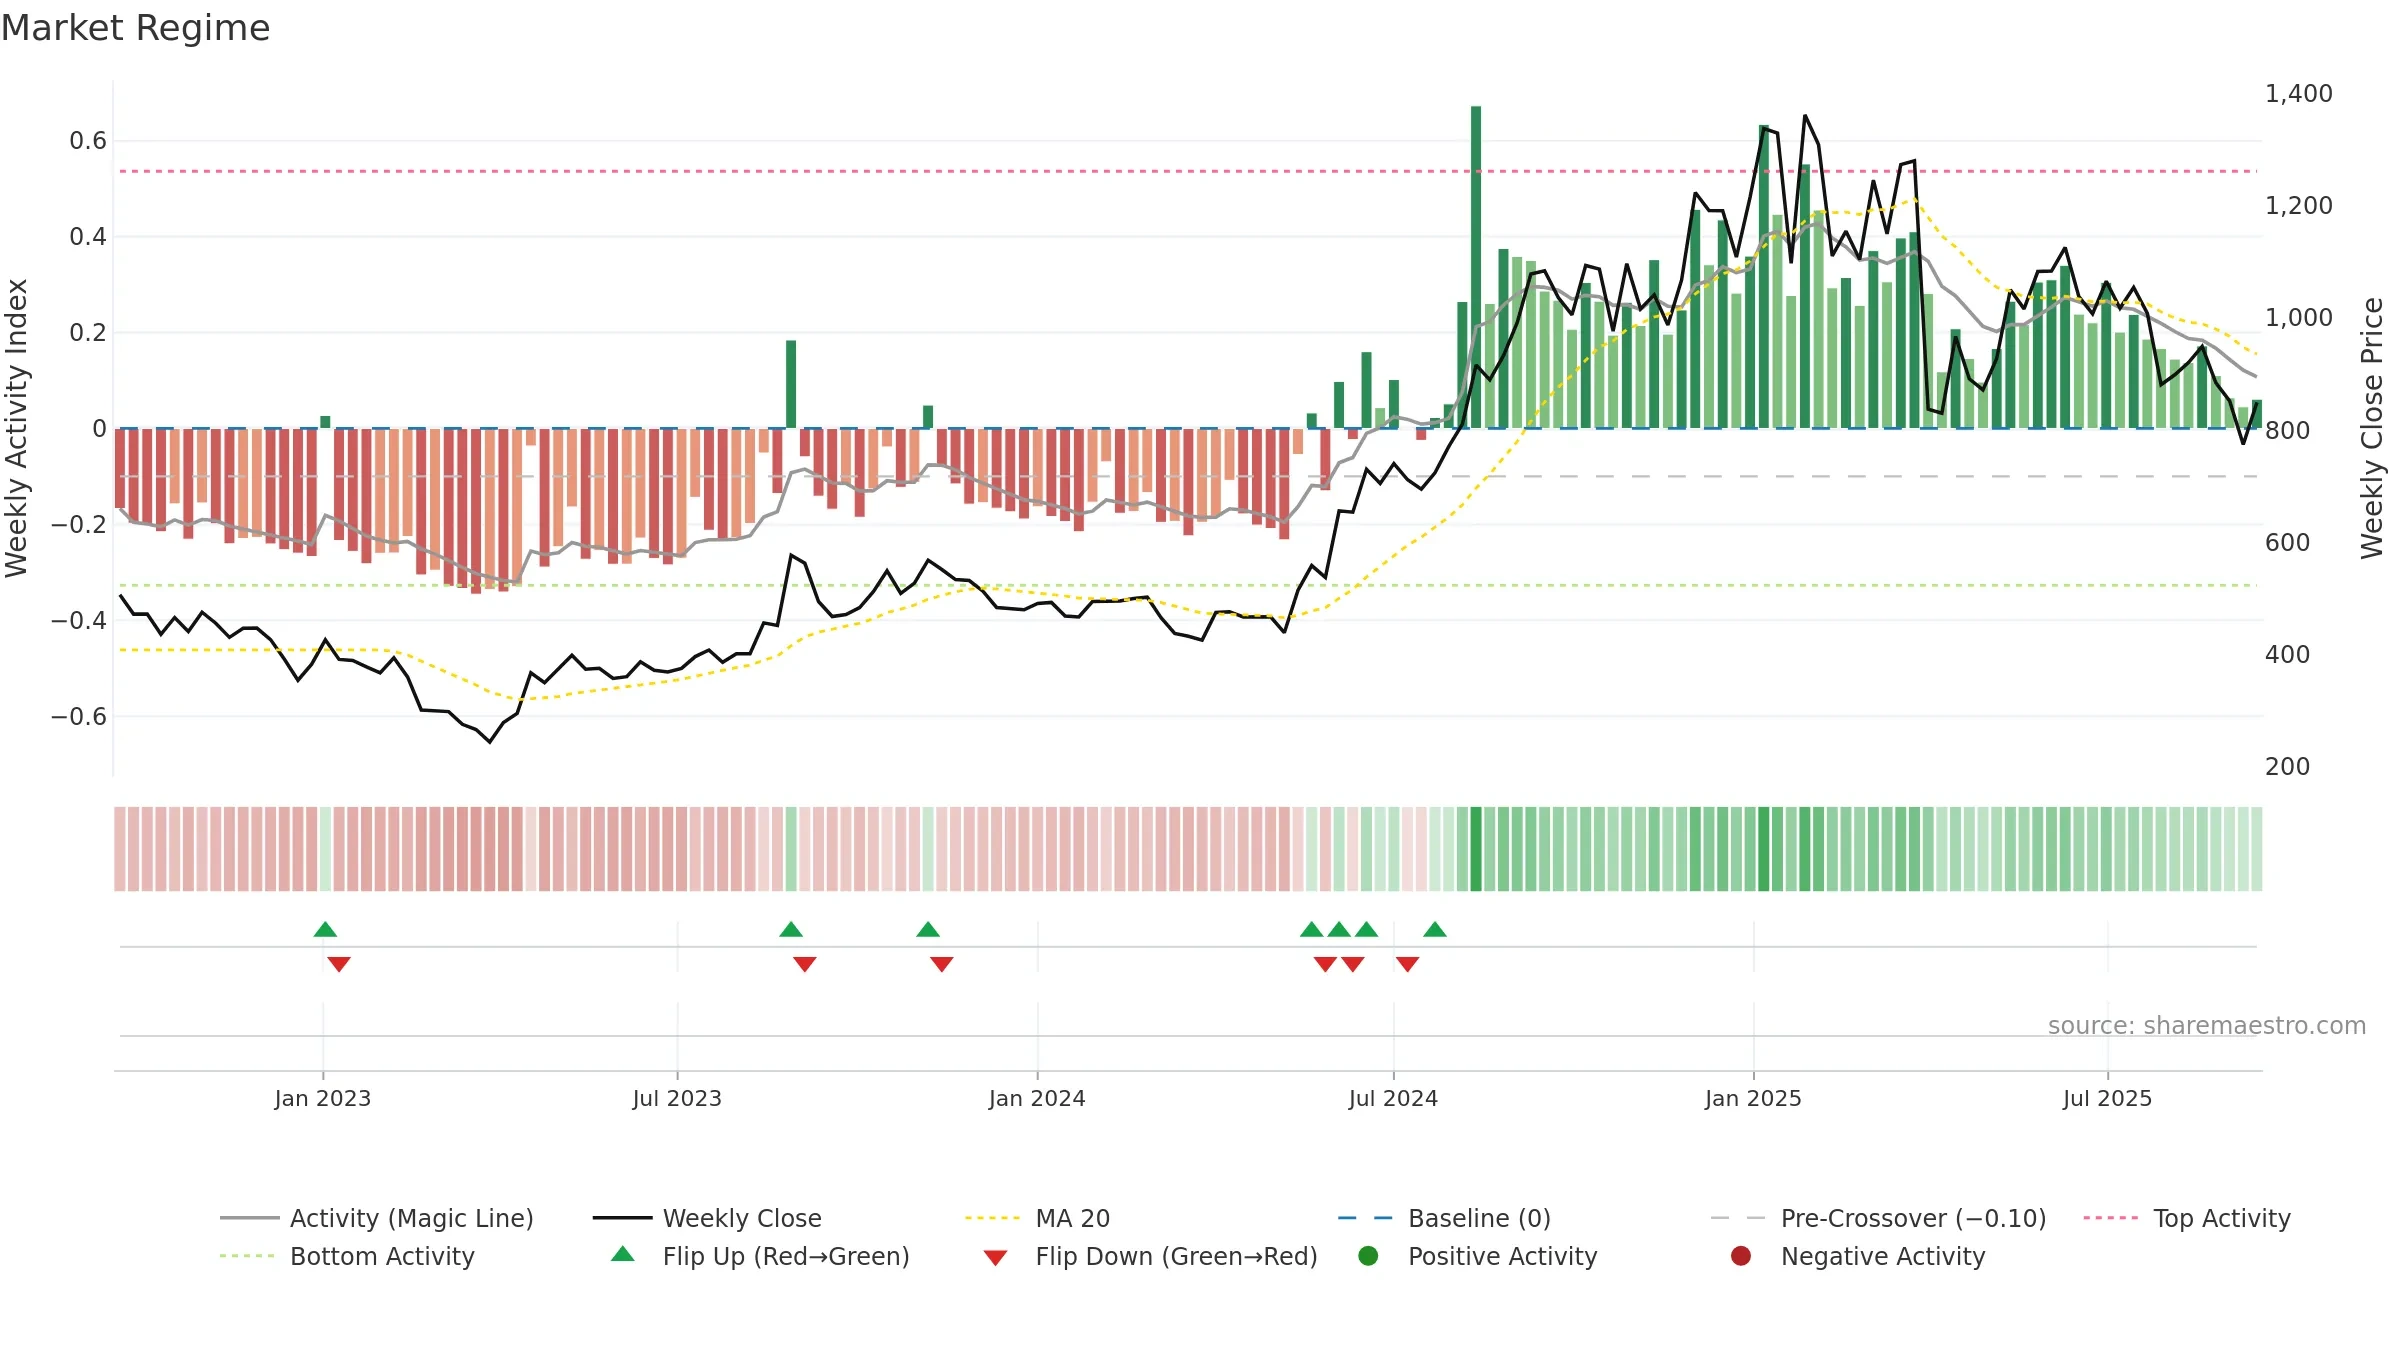Click the 400 price axis label
Screen dimensions: 2400x1350
pyautogui.click(x=2287, y=655)
